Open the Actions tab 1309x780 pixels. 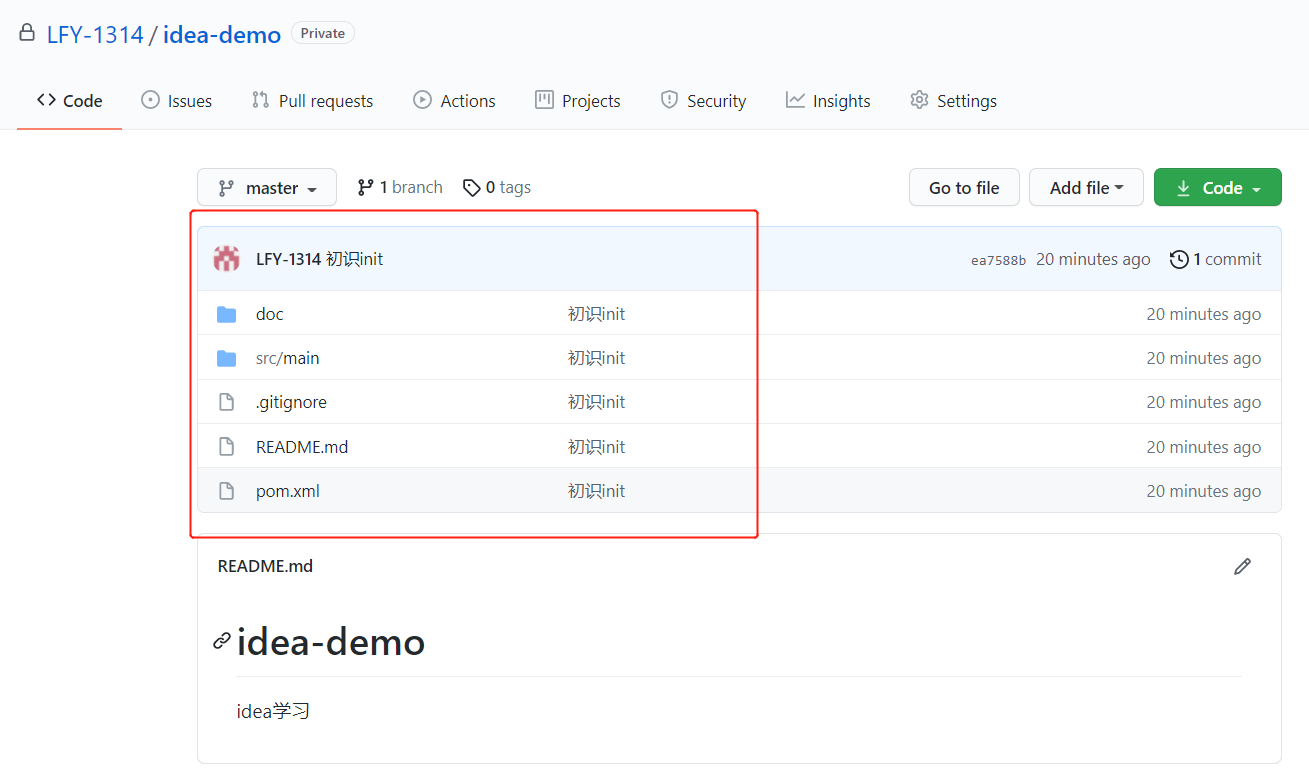(454, 101)
